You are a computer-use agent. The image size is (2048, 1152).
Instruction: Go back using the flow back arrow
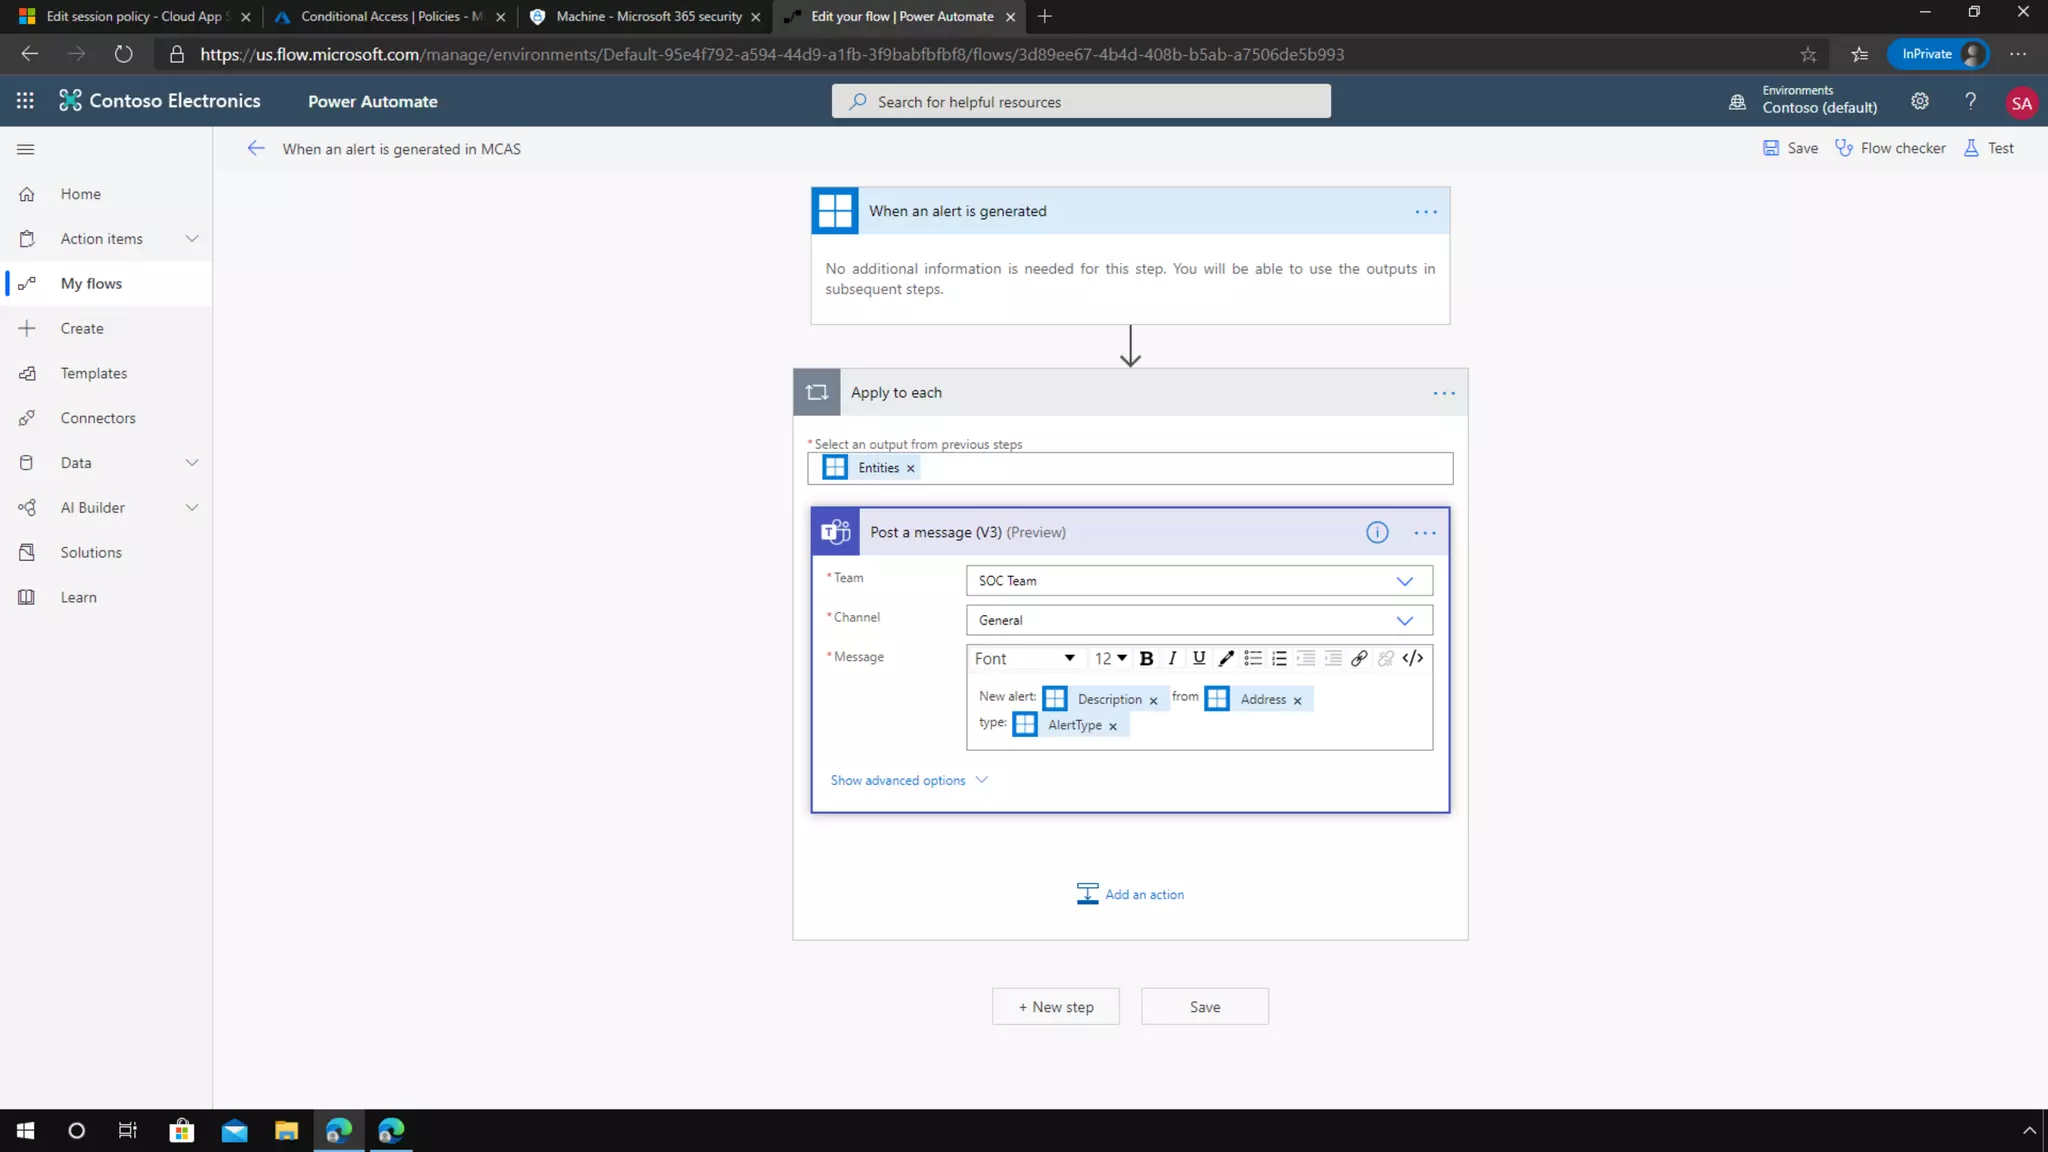tap(256, 149)
